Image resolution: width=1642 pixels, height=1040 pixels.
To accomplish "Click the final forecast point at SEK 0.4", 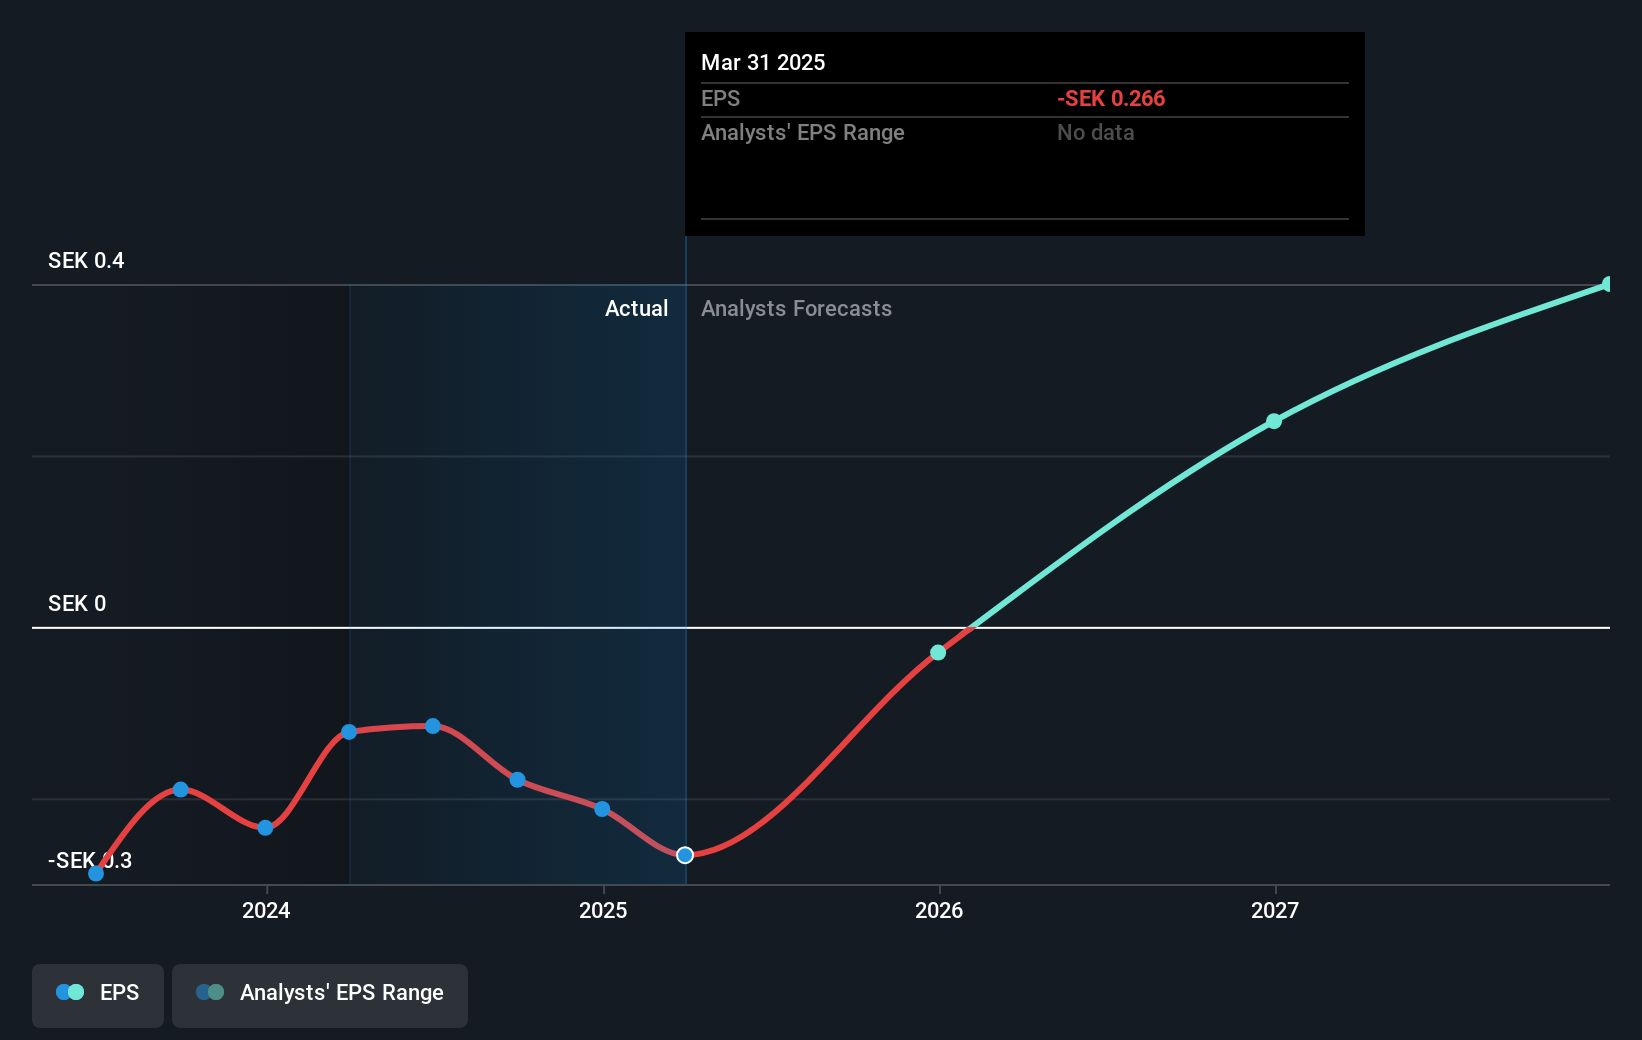I will (x=1608, y=285).
